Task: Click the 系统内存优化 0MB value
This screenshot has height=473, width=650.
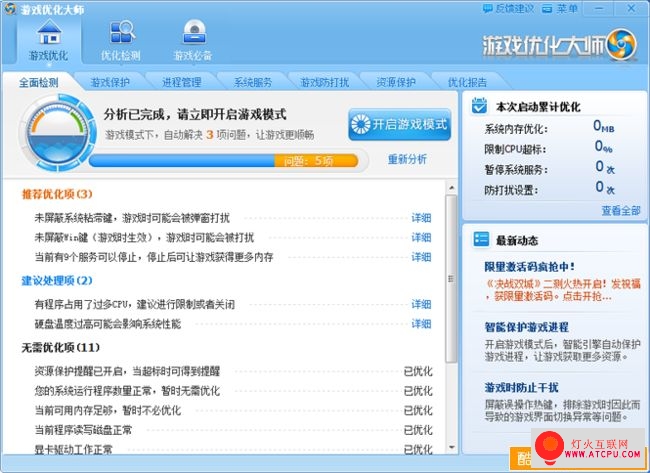Action: [x=604, y=126]
